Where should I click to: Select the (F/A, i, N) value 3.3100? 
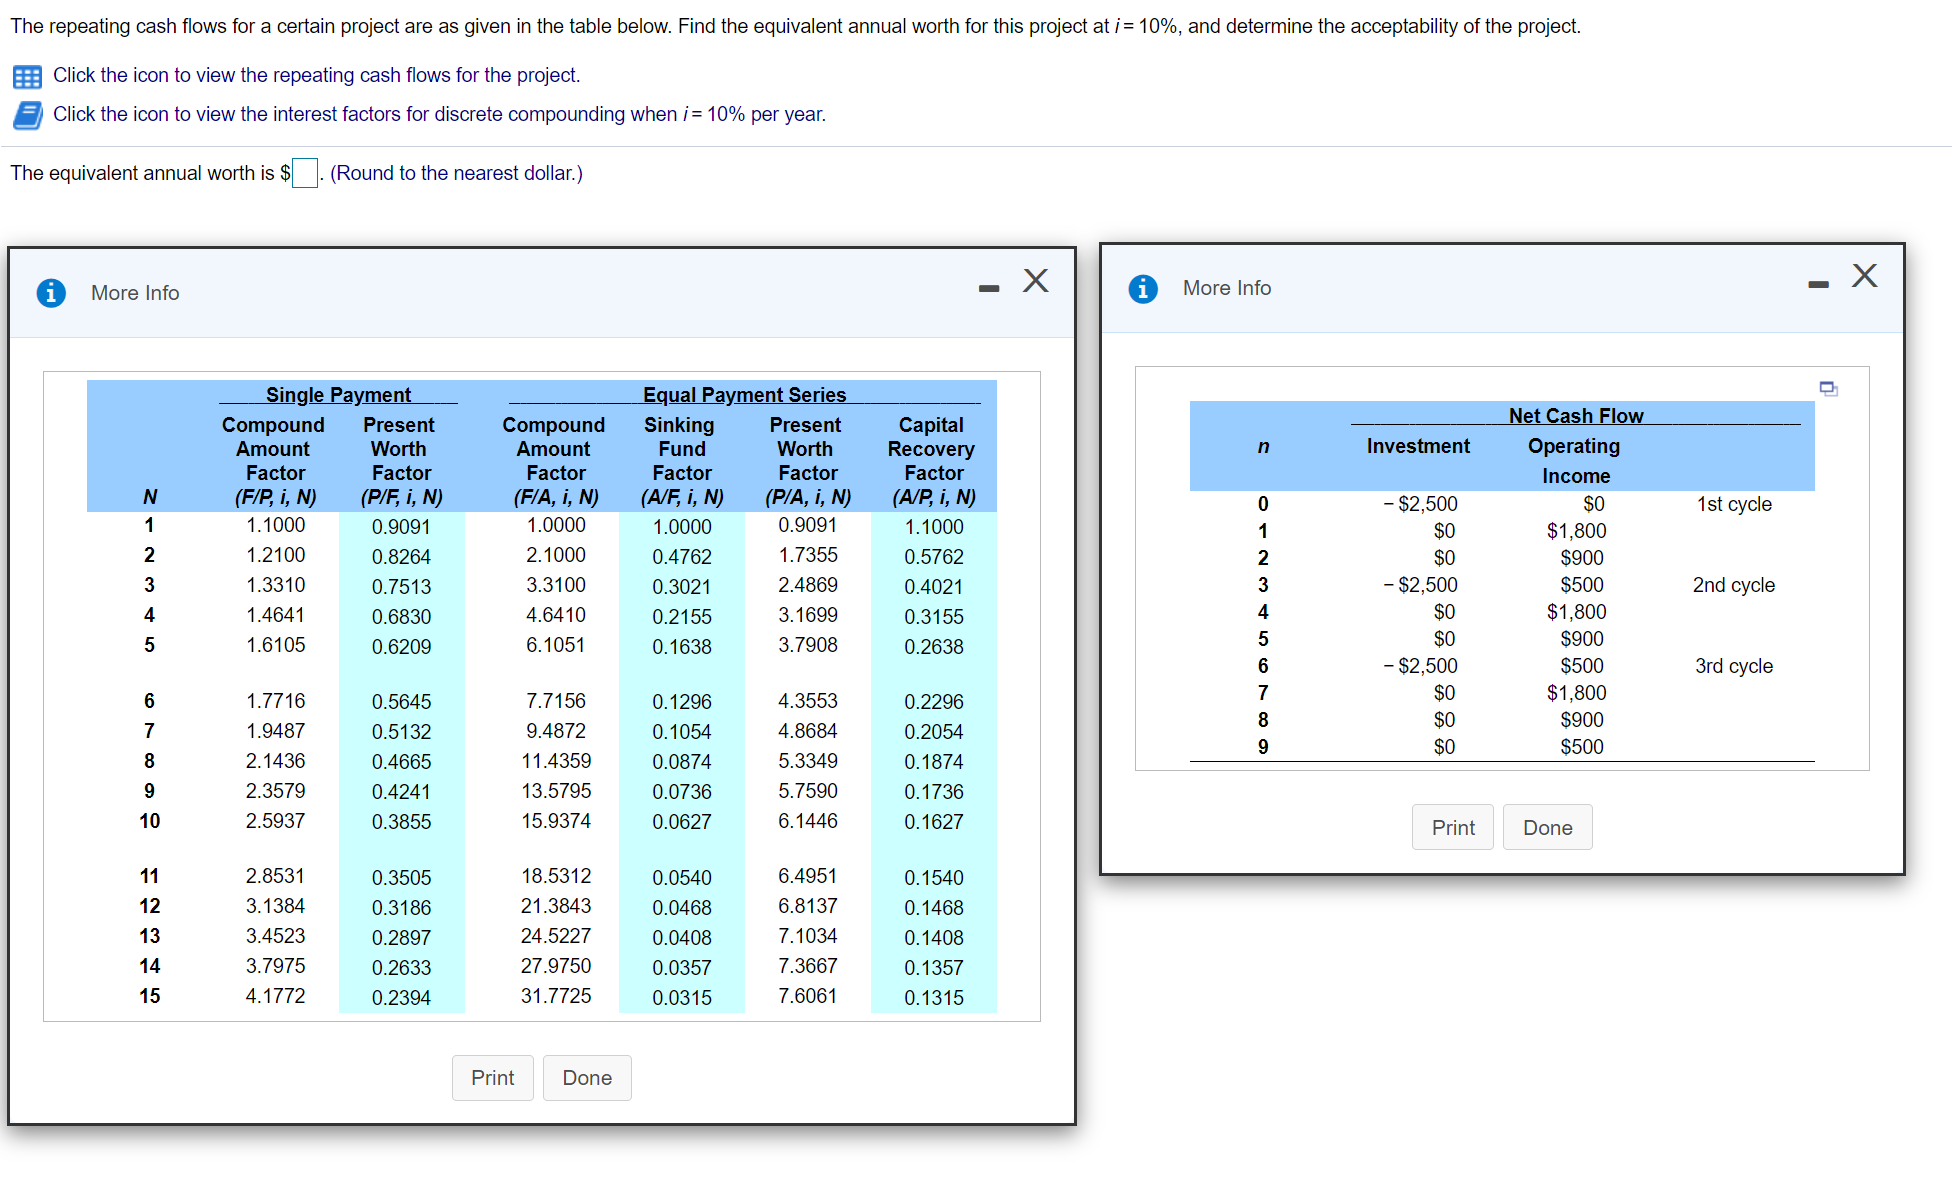556,585
